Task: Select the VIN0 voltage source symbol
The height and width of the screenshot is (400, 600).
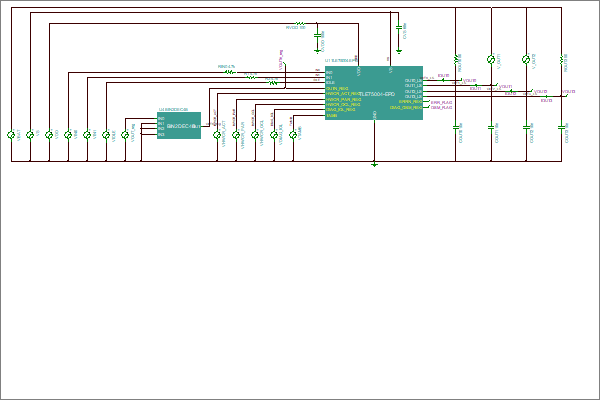Action: click(68, 135)
